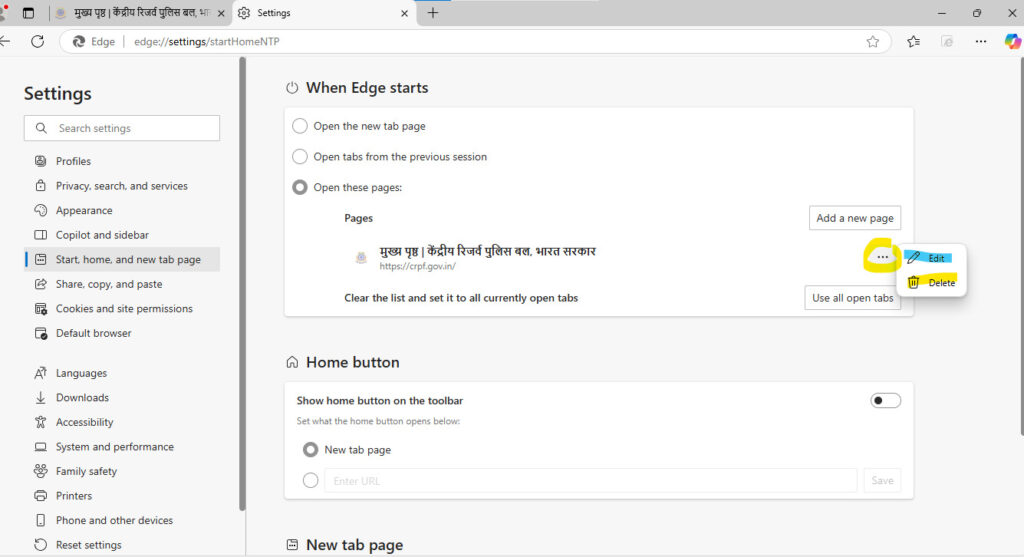The image size is (1024, 557).
Task: Click the Family safety icon
Action: pyautogui.click(x=40, y=471)
